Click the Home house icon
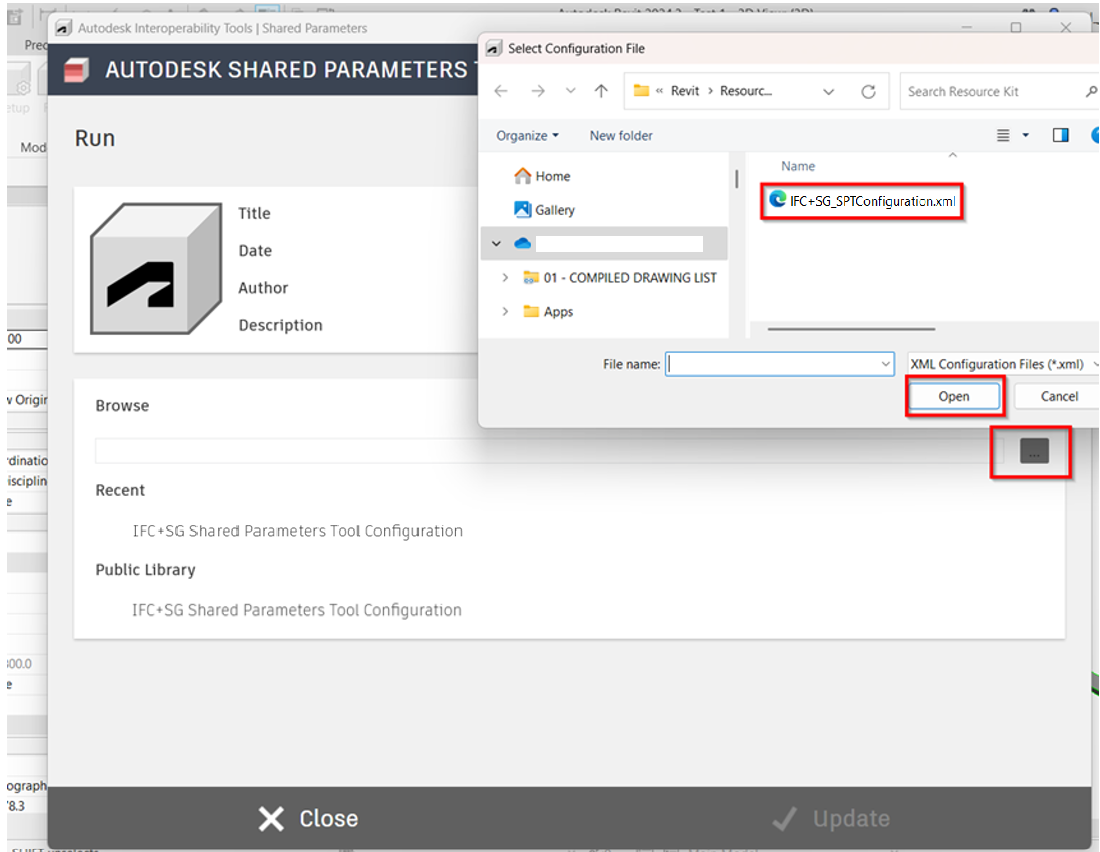Screen dimensions: 1100x852 (x=523, y=175)
